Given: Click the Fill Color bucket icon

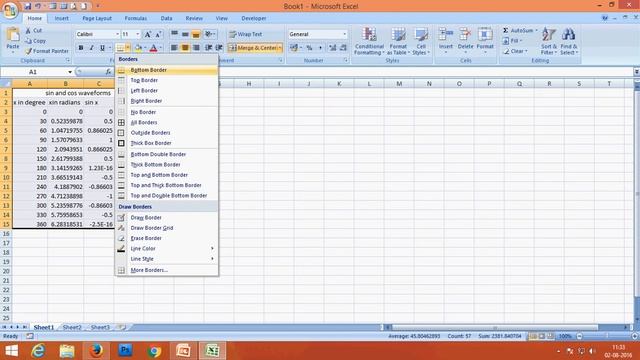Looking at the screenshot, I should [138, 48].
